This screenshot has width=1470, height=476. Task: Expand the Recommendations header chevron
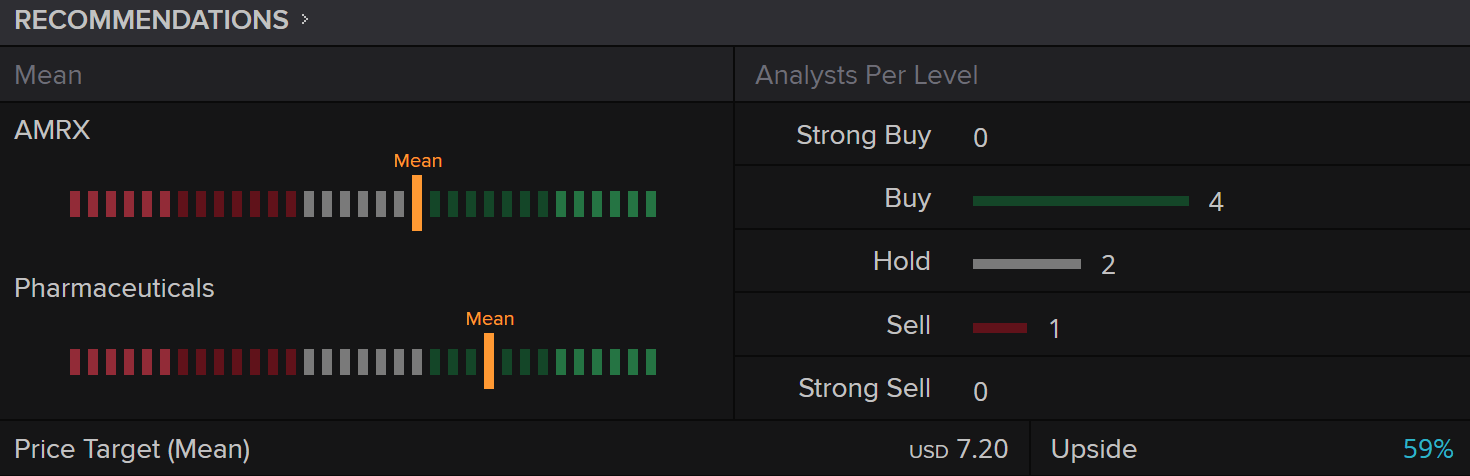point(304,19)
